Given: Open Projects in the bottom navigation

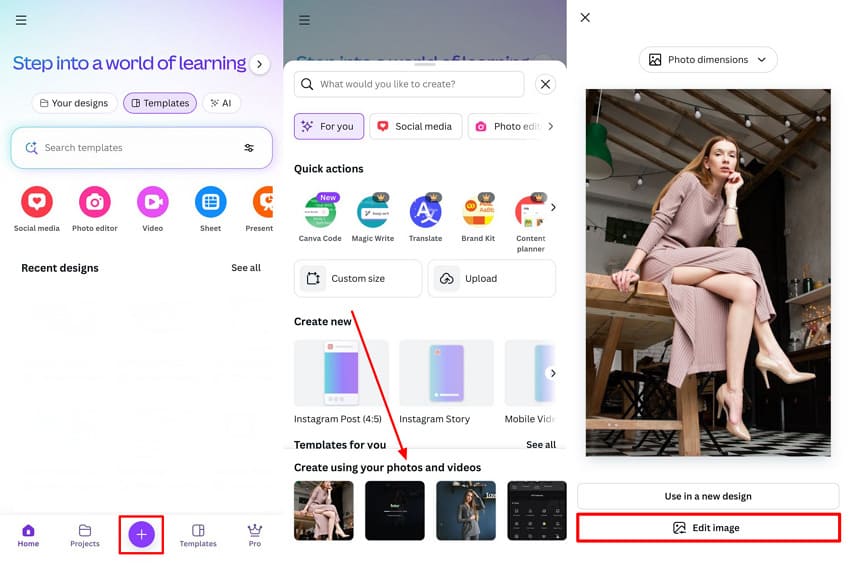Looking at the screenshot, I should tap(85, 536).
